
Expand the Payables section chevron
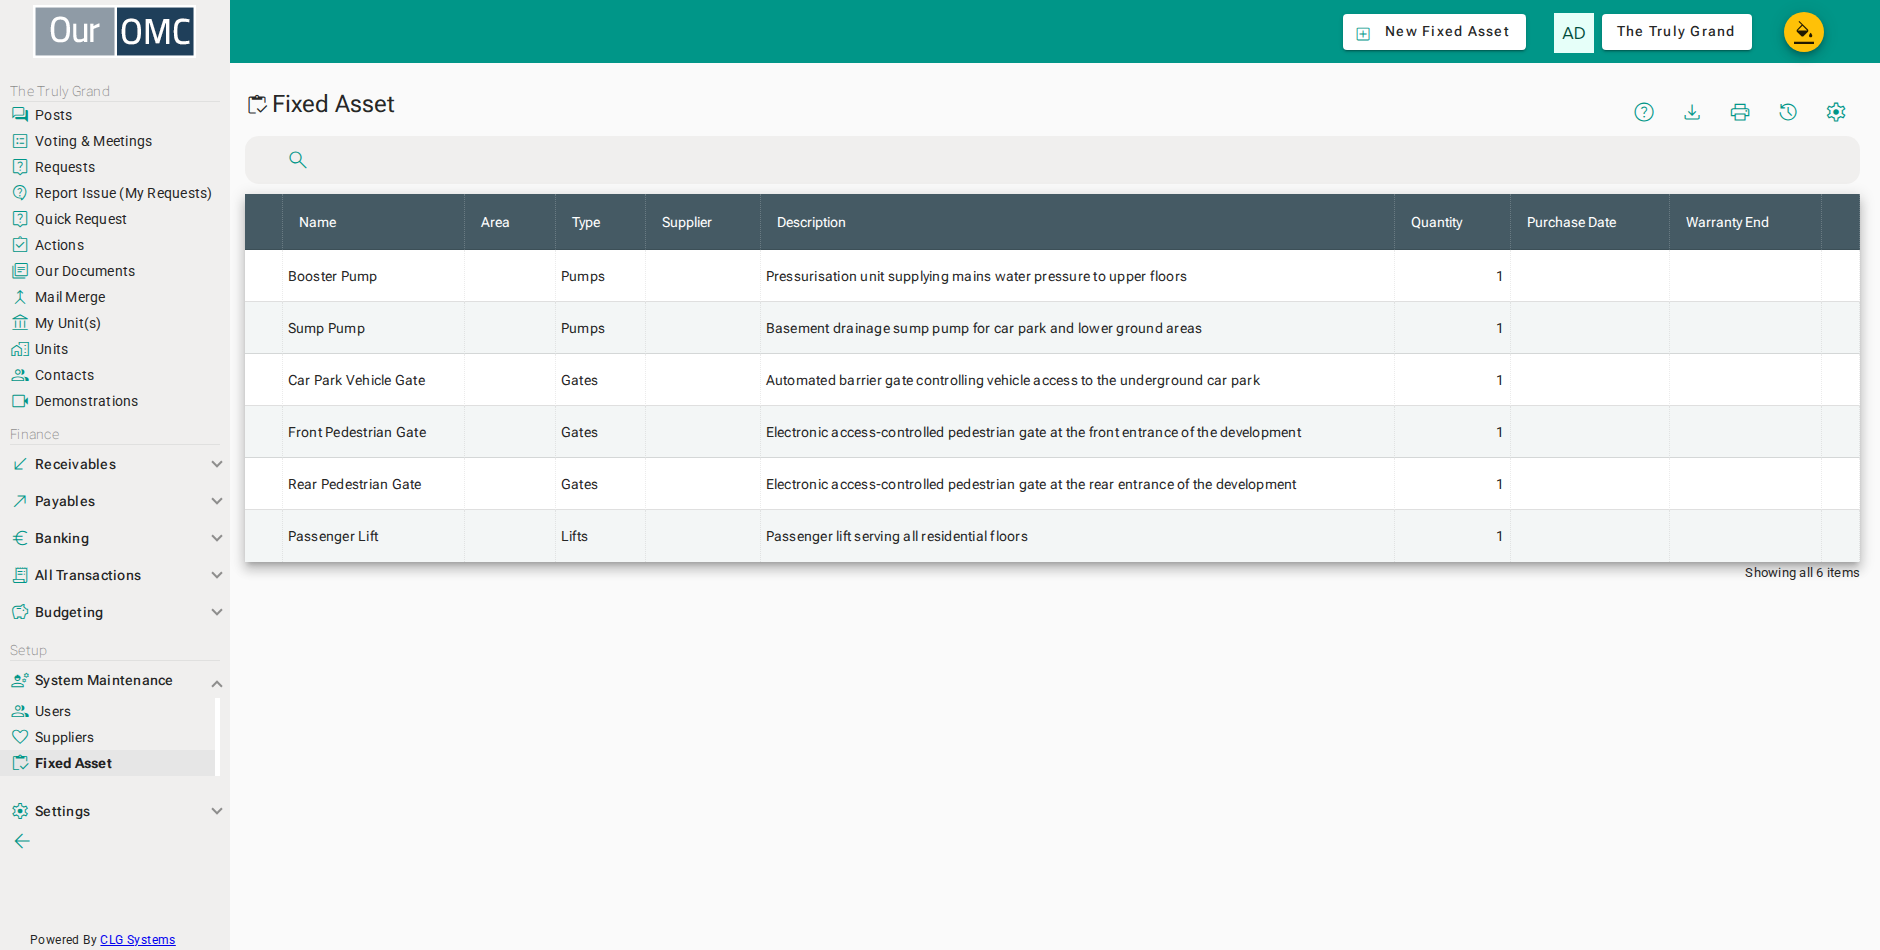[217, 501]
